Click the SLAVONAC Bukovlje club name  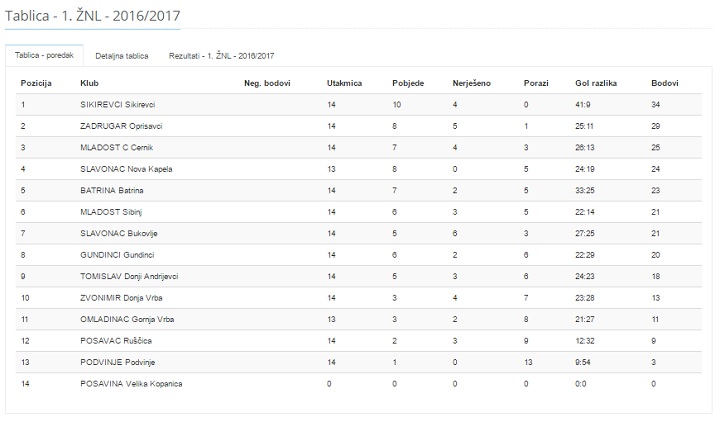click(119, 234)
